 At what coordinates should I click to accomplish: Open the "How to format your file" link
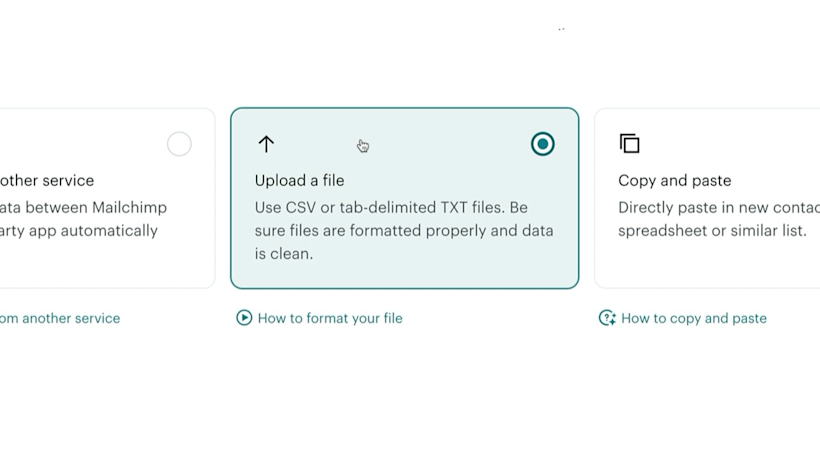click(x=330, y=318)
